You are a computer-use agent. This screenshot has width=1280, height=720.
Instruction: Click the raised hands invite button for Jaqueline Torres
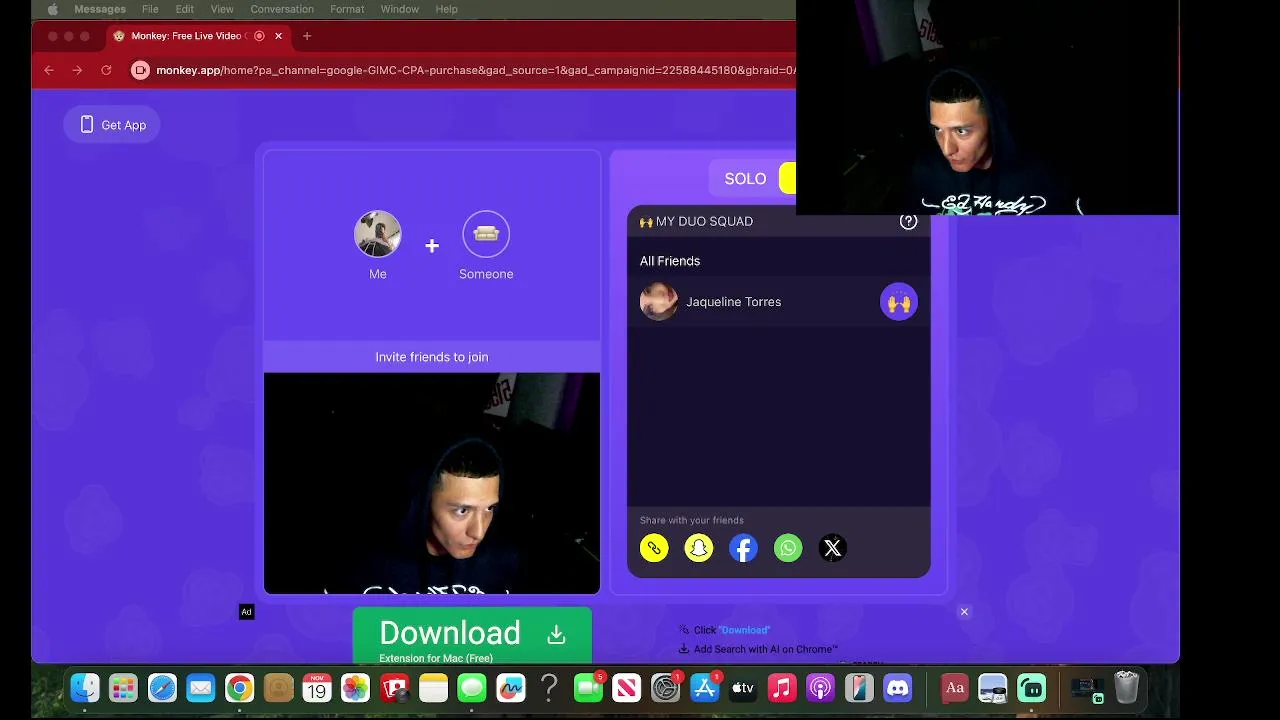(x=898, y=302)
